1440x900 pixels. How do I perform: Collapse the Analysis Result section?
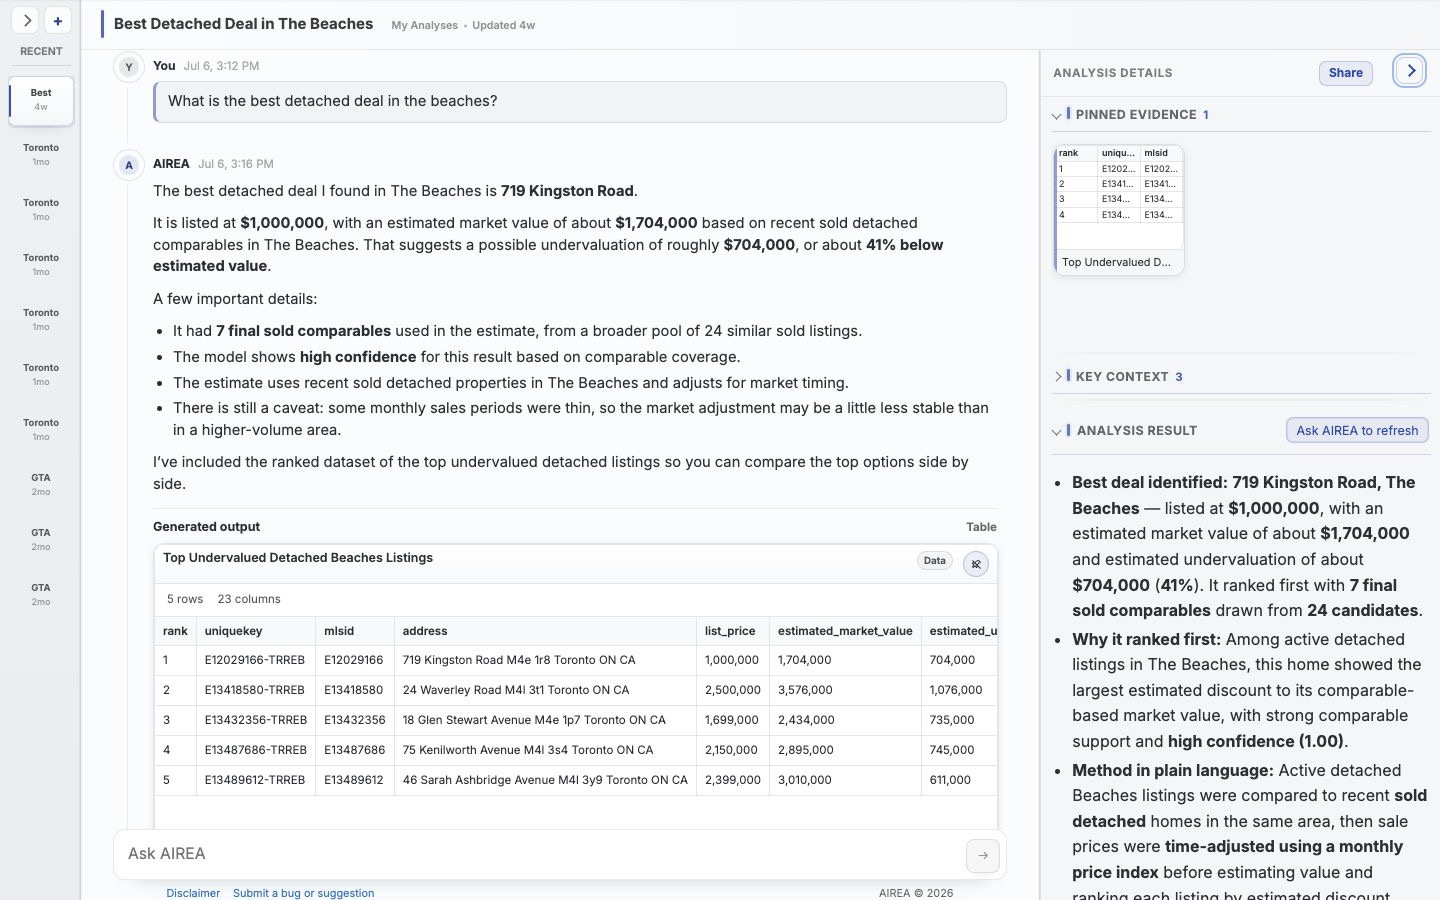coord(1057,432)
